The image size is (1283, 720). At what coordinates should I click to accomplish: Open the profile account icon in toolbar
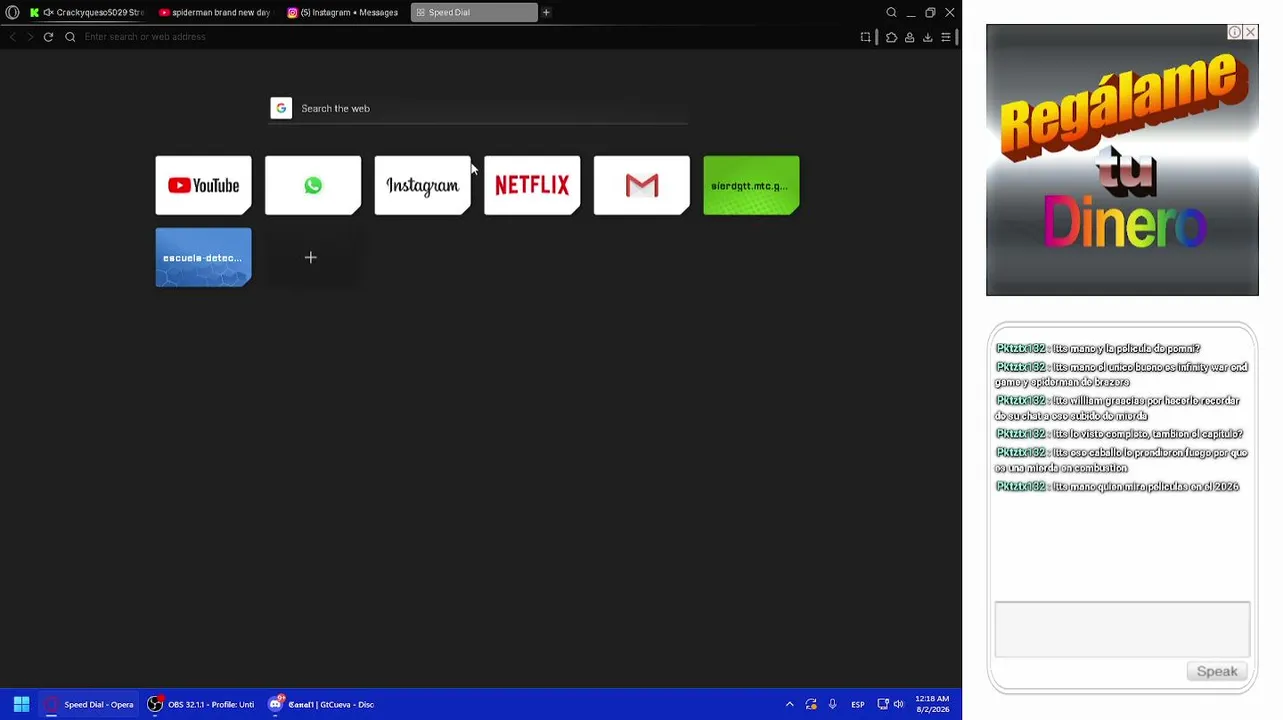click(x=909, y=37)
